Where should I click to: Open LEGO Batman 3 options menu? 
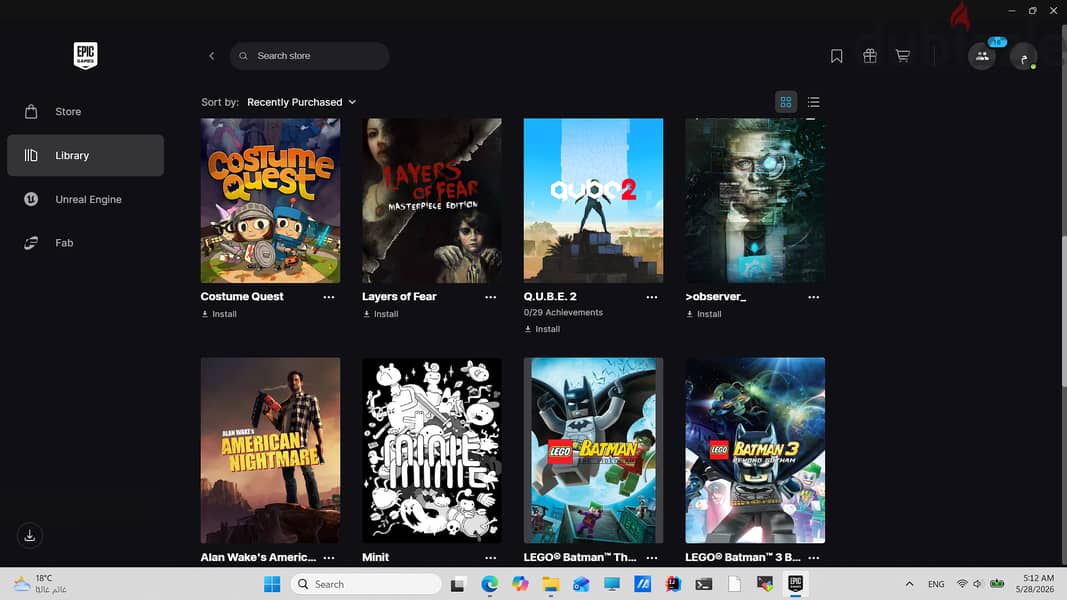[x=814, y=558]
